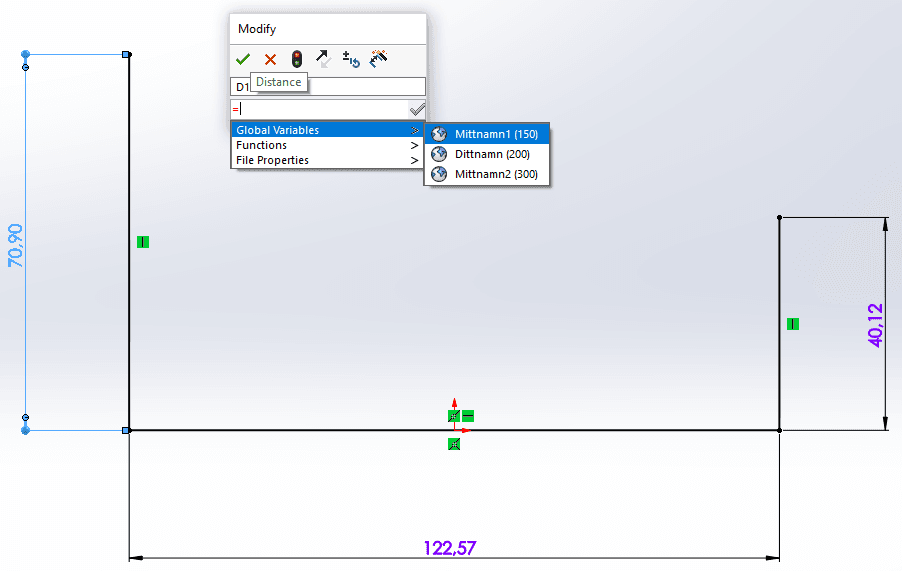902x571 pixels.
Task: Cancel changes with the red X
Action: click(270, 59)
